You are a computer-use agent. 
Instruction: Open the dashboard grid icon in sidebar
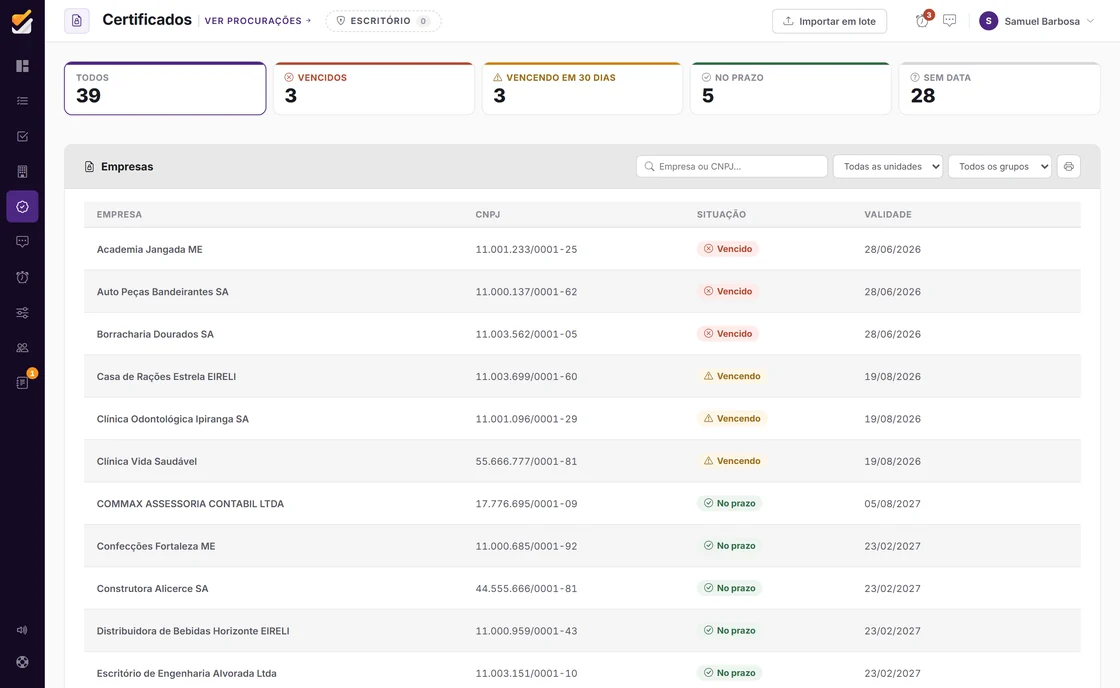point(22,66)
